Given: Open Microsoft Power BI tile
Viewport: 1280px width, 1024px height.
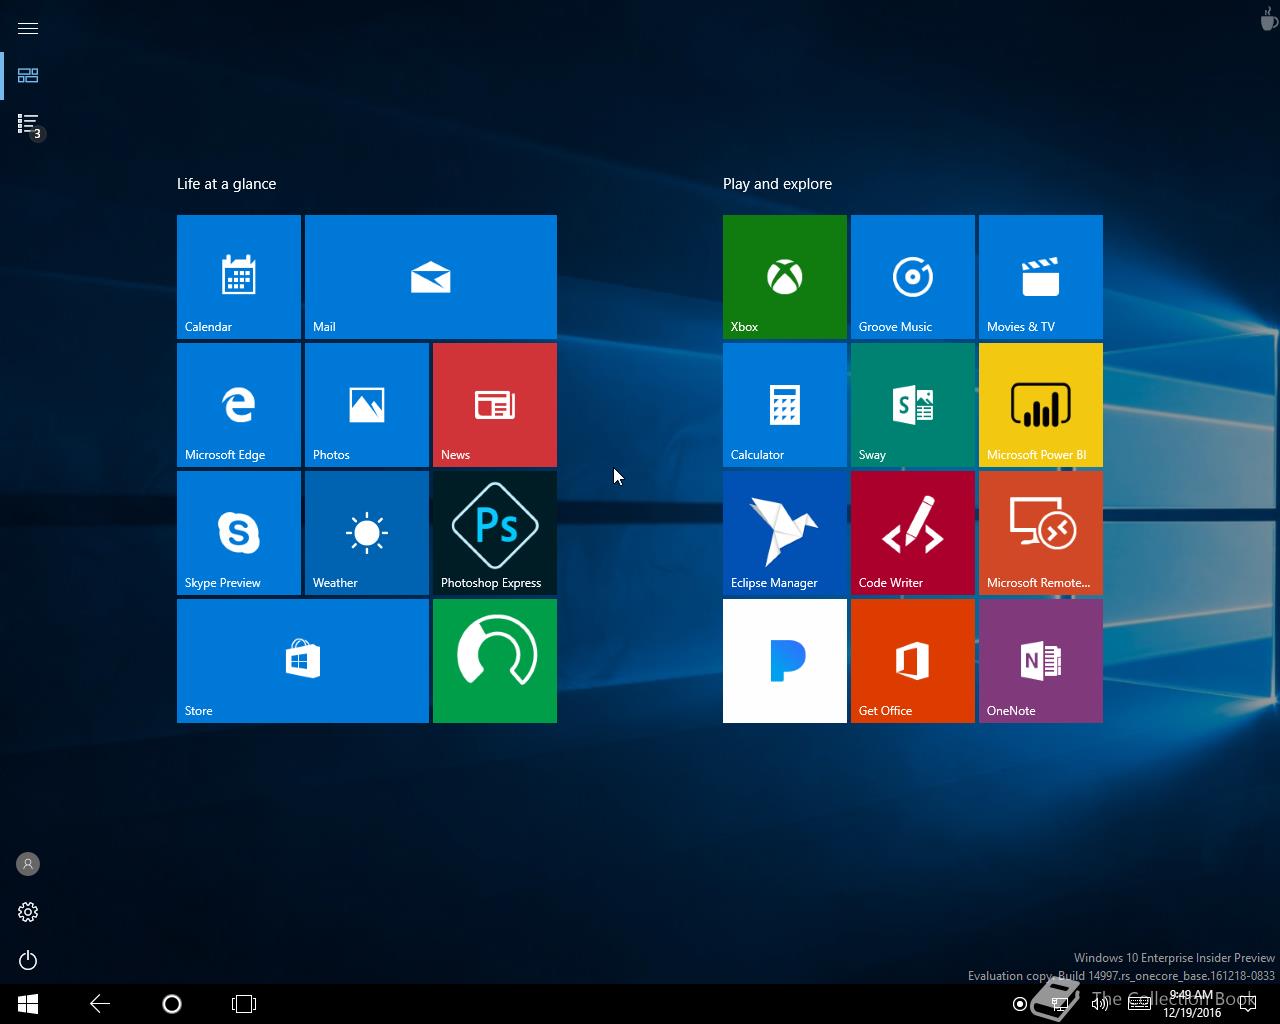Looking at the screenshot, I should pyautogui.click(x=1041, y=405).
